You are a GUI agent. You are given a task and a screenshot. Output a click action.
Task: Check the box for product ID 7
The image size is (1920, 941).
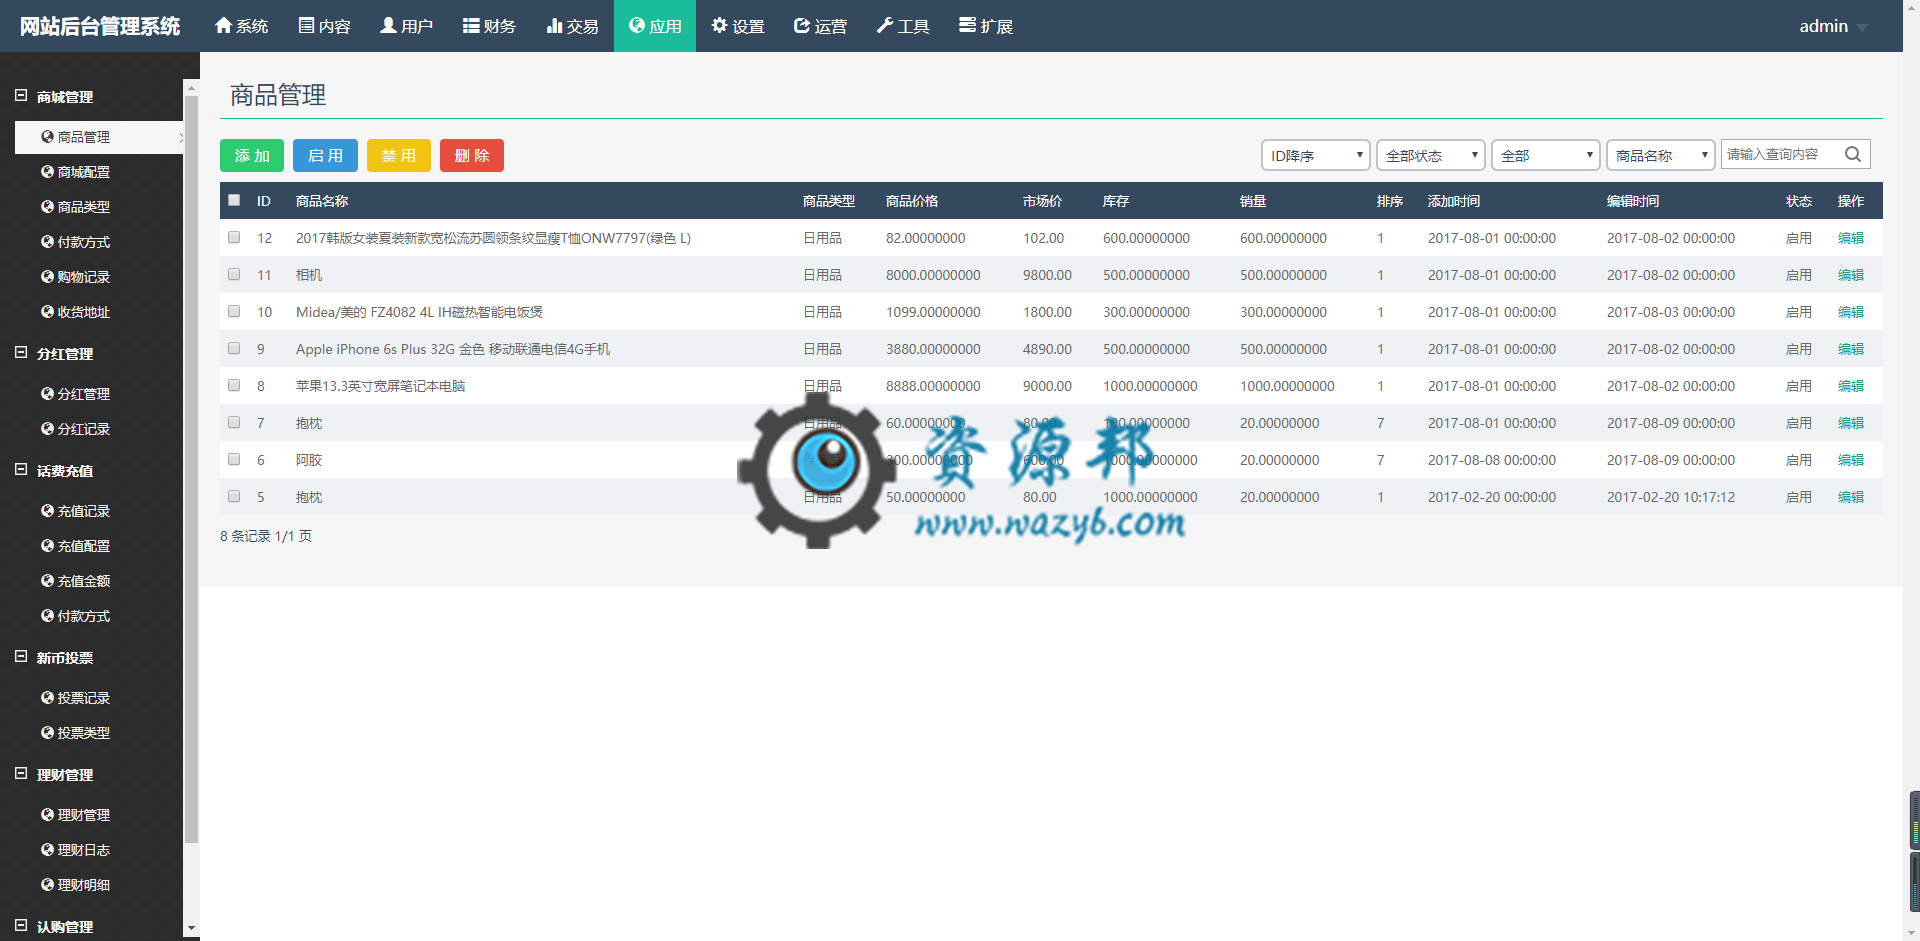[x=234, y=422]
